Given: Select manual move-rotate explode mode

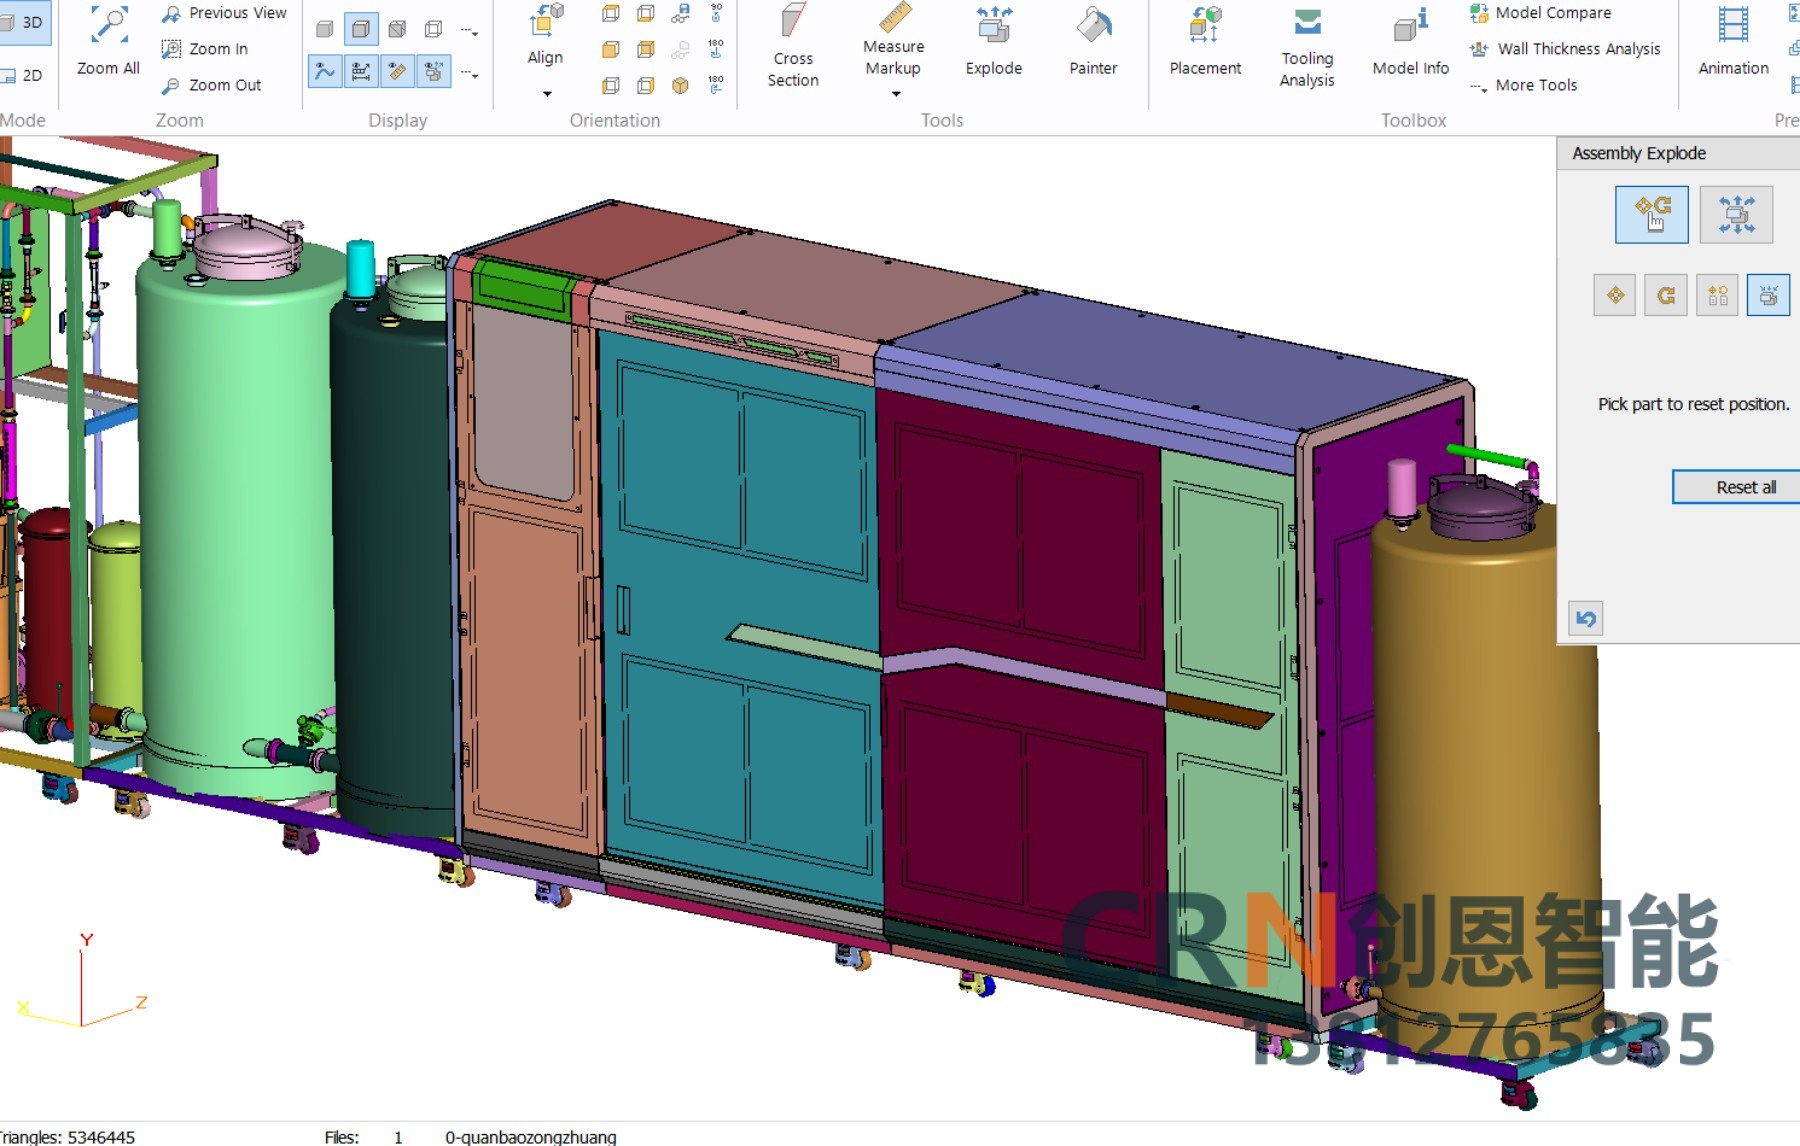Looking at the screenshot, I should (x=1652, y=214).
